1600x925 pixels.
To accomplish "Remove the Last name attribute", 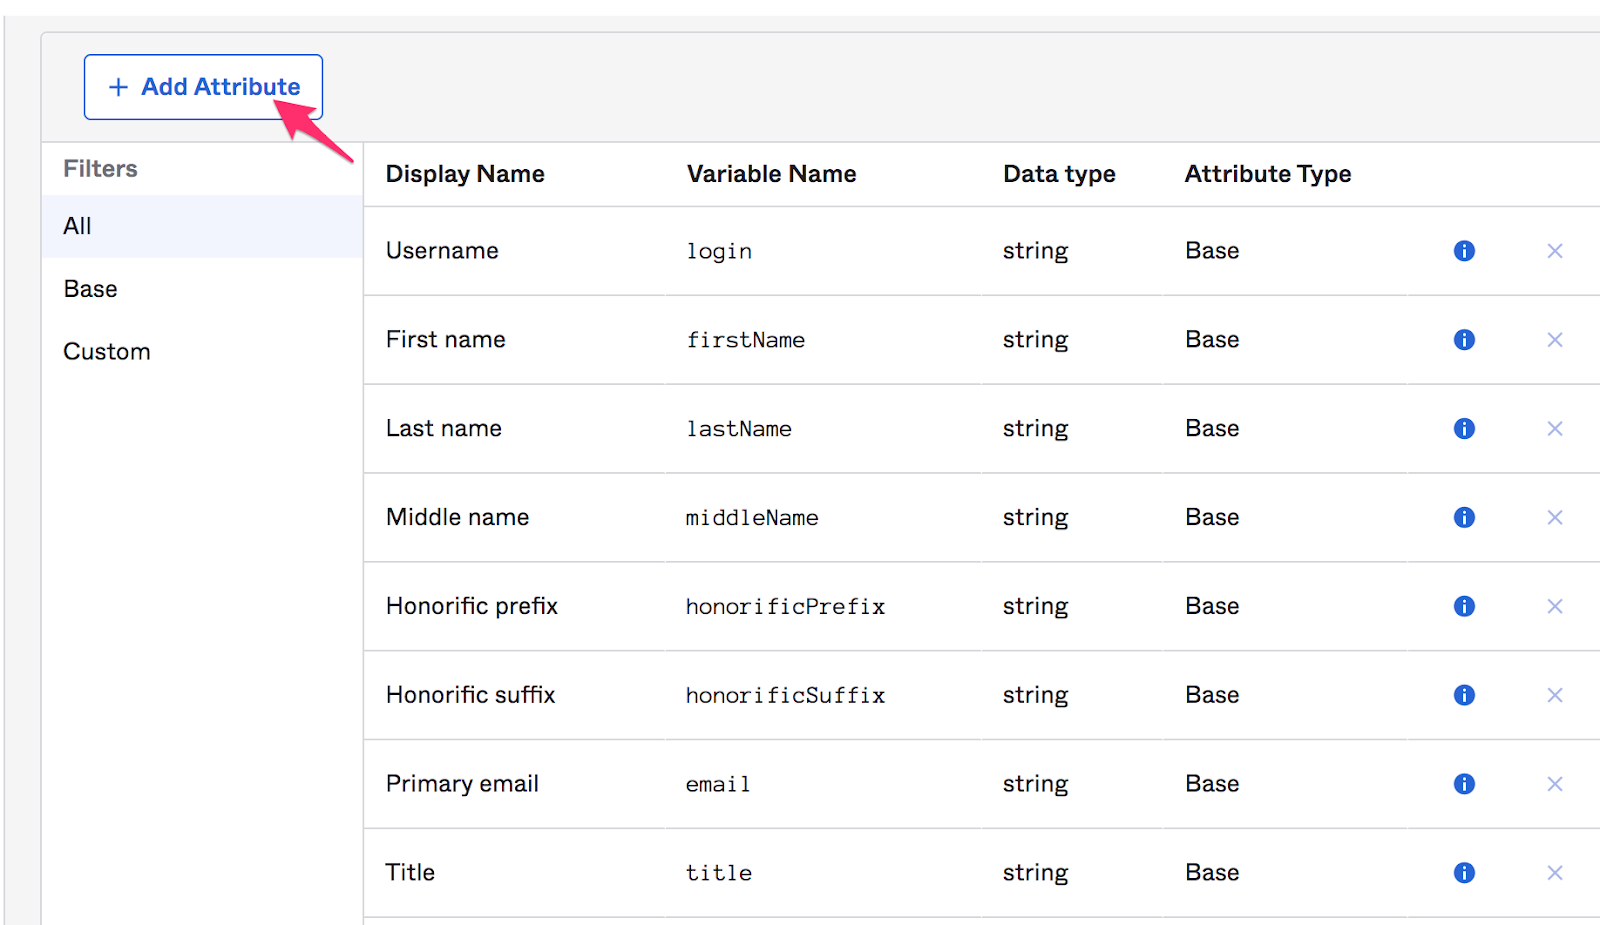I will (1555, 429).
